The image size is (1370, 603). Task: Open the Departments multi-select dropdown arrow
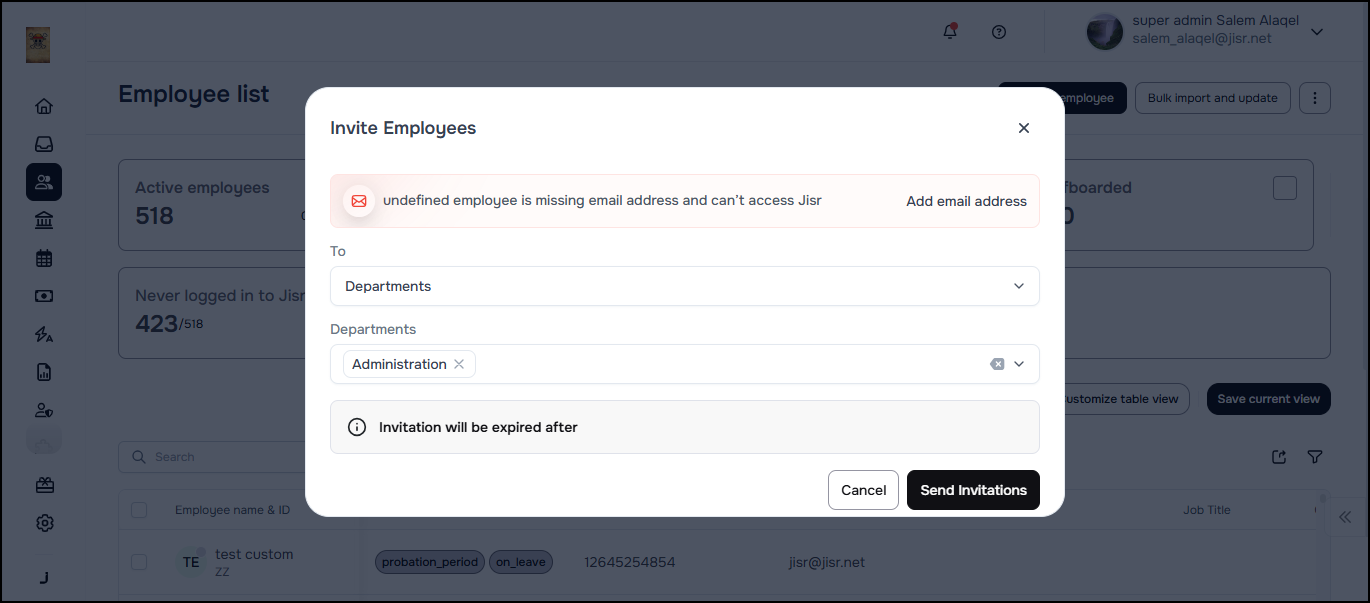point(1019,364)
